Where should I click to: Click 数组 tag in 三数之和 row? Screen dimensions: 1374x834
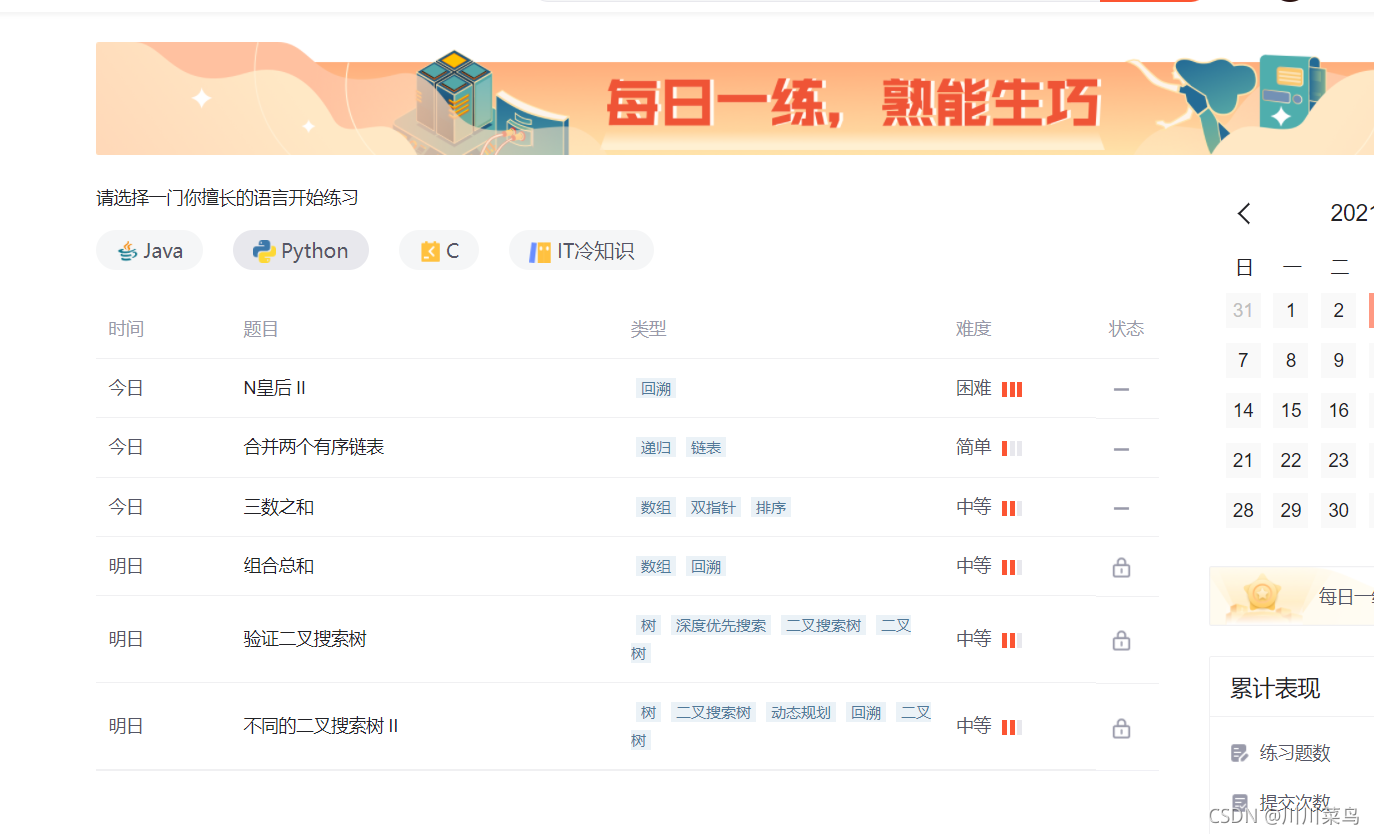tap(656, 508)
